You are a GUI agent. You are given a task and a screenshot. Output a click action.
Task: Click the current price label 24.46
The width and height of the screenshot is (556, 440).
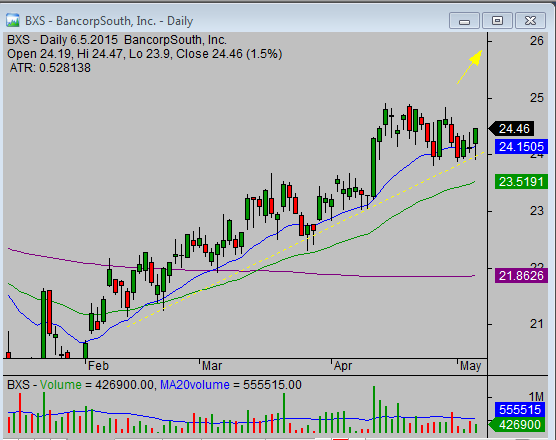pyautogui.click(x=511, y=129)
